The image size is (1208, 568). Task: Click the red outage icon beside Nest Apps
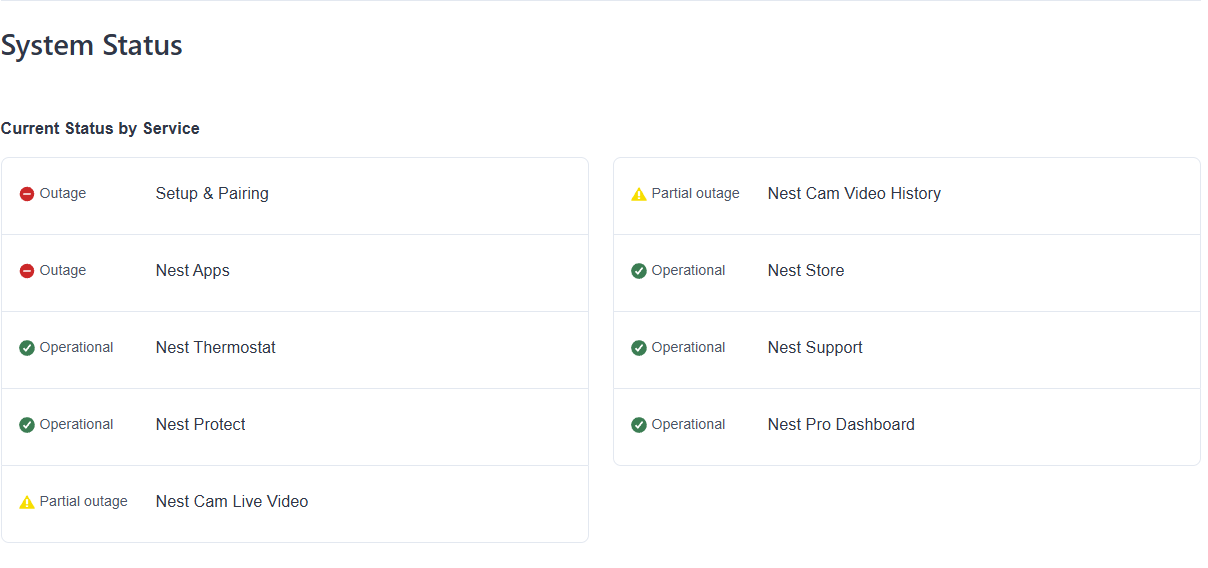[27, 271]
